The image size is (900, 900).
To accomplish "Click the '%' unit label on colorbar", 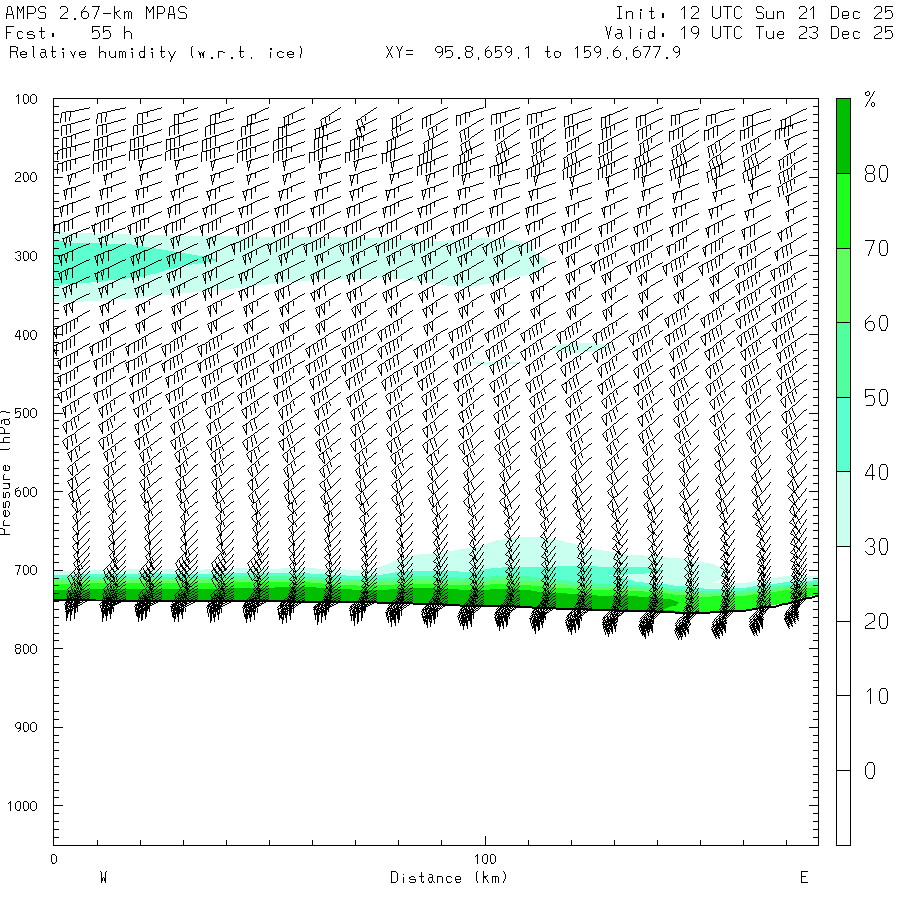I will coord(870,100).
